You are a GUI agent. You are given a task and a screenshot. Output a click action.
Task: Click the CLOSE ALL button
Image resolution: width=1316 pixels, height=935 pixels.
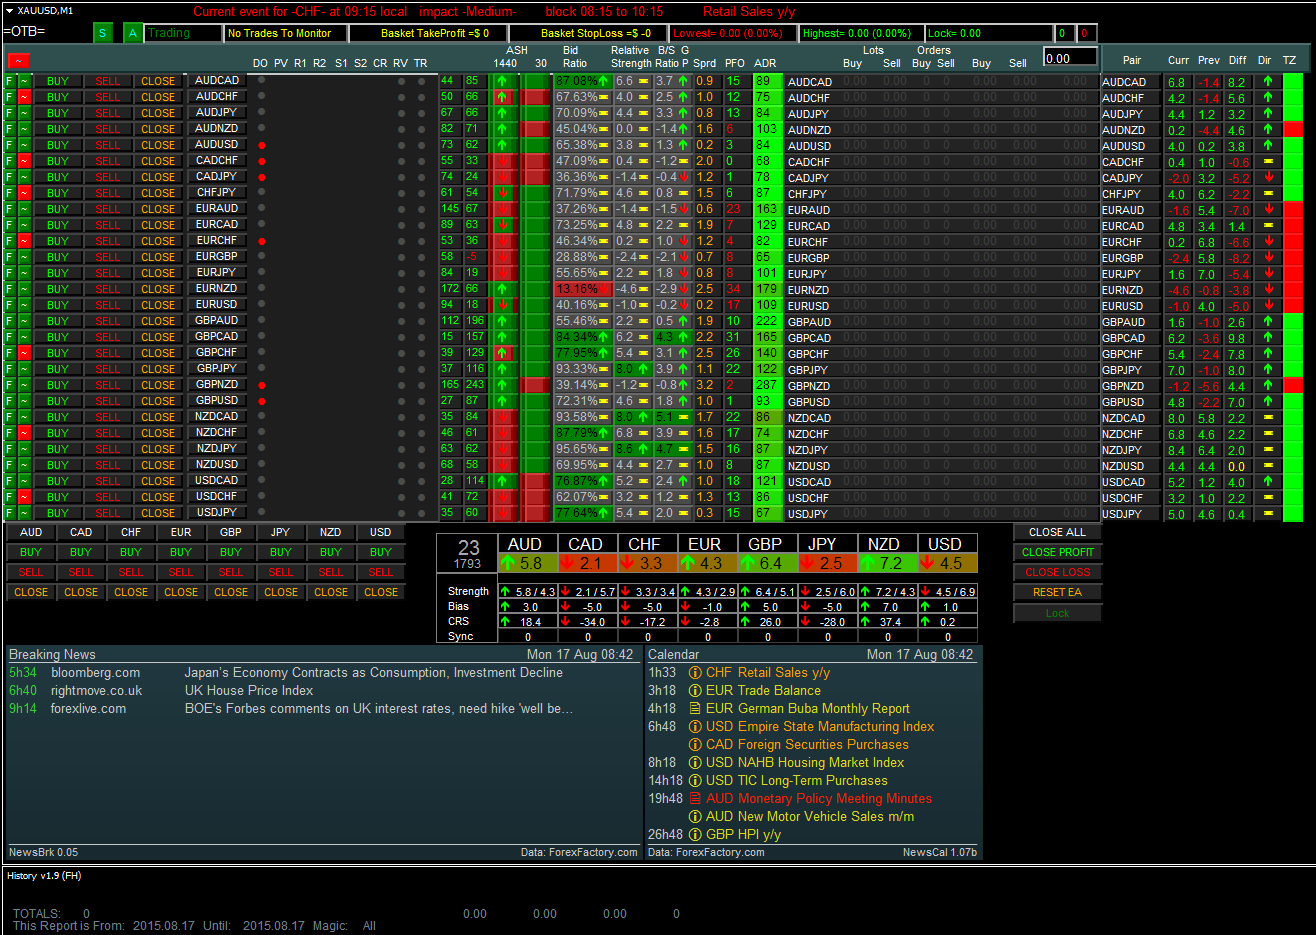[1057, 532]
